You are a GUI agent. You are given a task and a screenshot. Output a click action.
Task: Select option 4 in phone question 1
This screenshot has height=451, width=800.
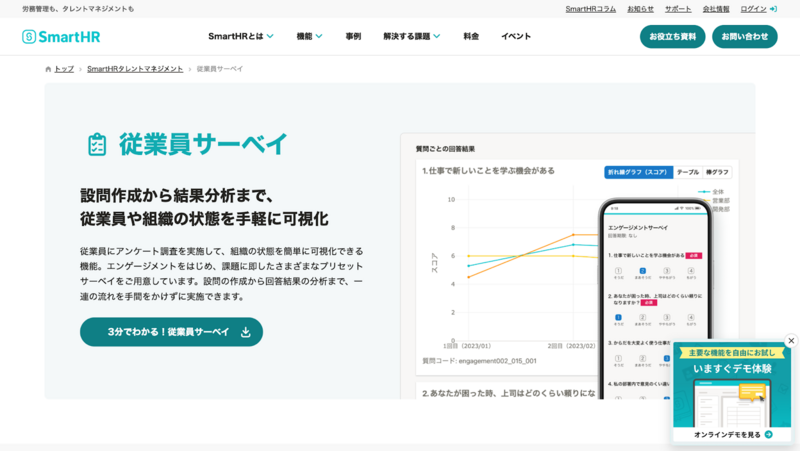[x=691, y=271]
